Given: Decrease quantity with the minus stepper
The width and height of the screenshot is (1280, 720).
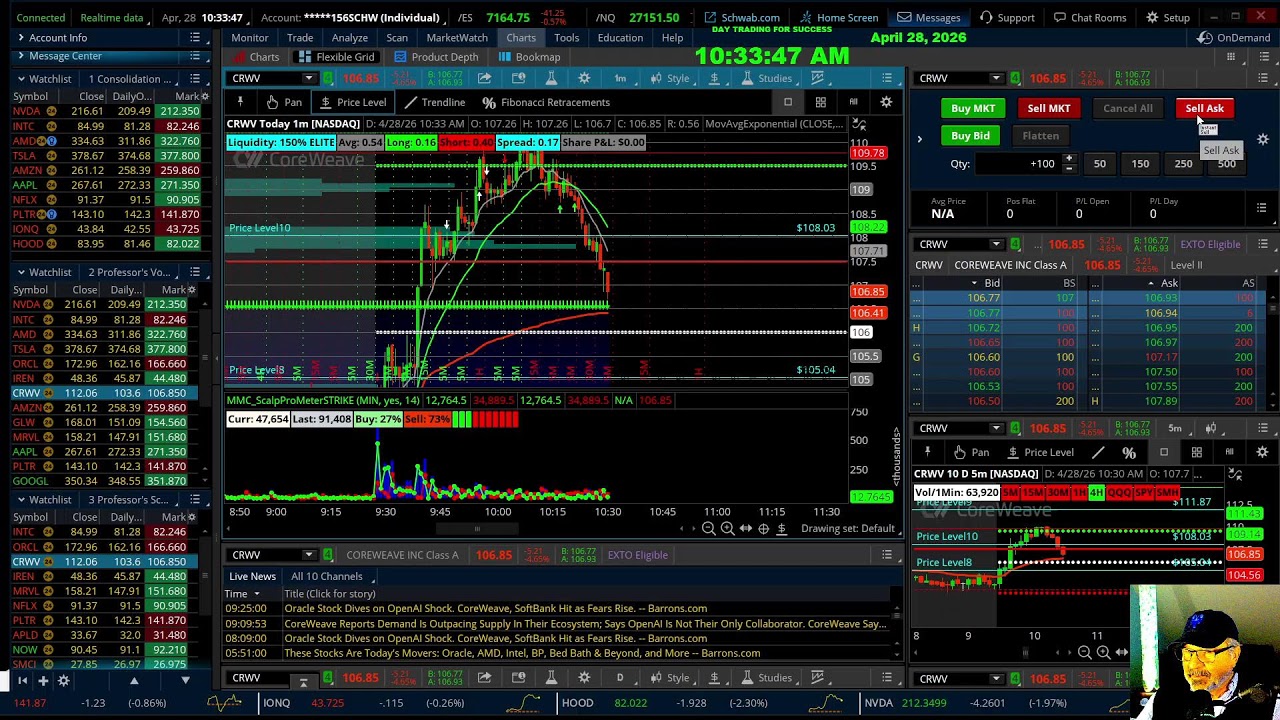Looking at the screenshot, I should [1068, 168].
